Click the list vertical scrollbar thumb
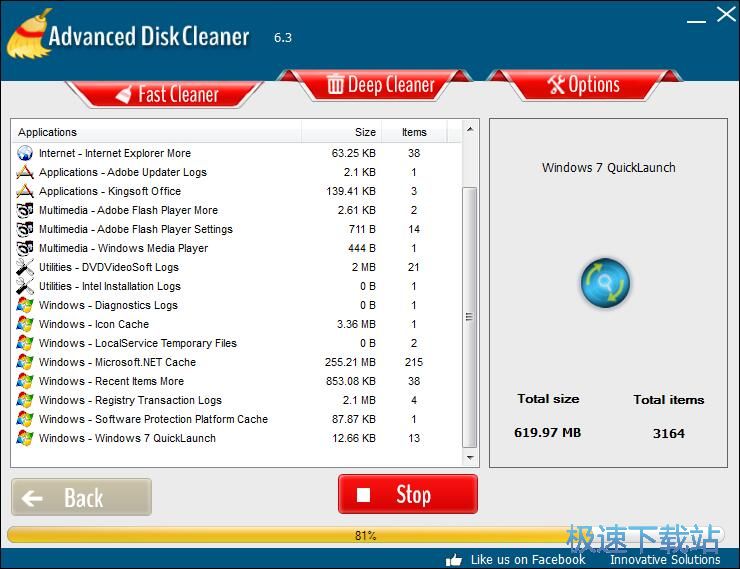The width and height of the screenshot is (740, 569). click(x=470, y=317)
